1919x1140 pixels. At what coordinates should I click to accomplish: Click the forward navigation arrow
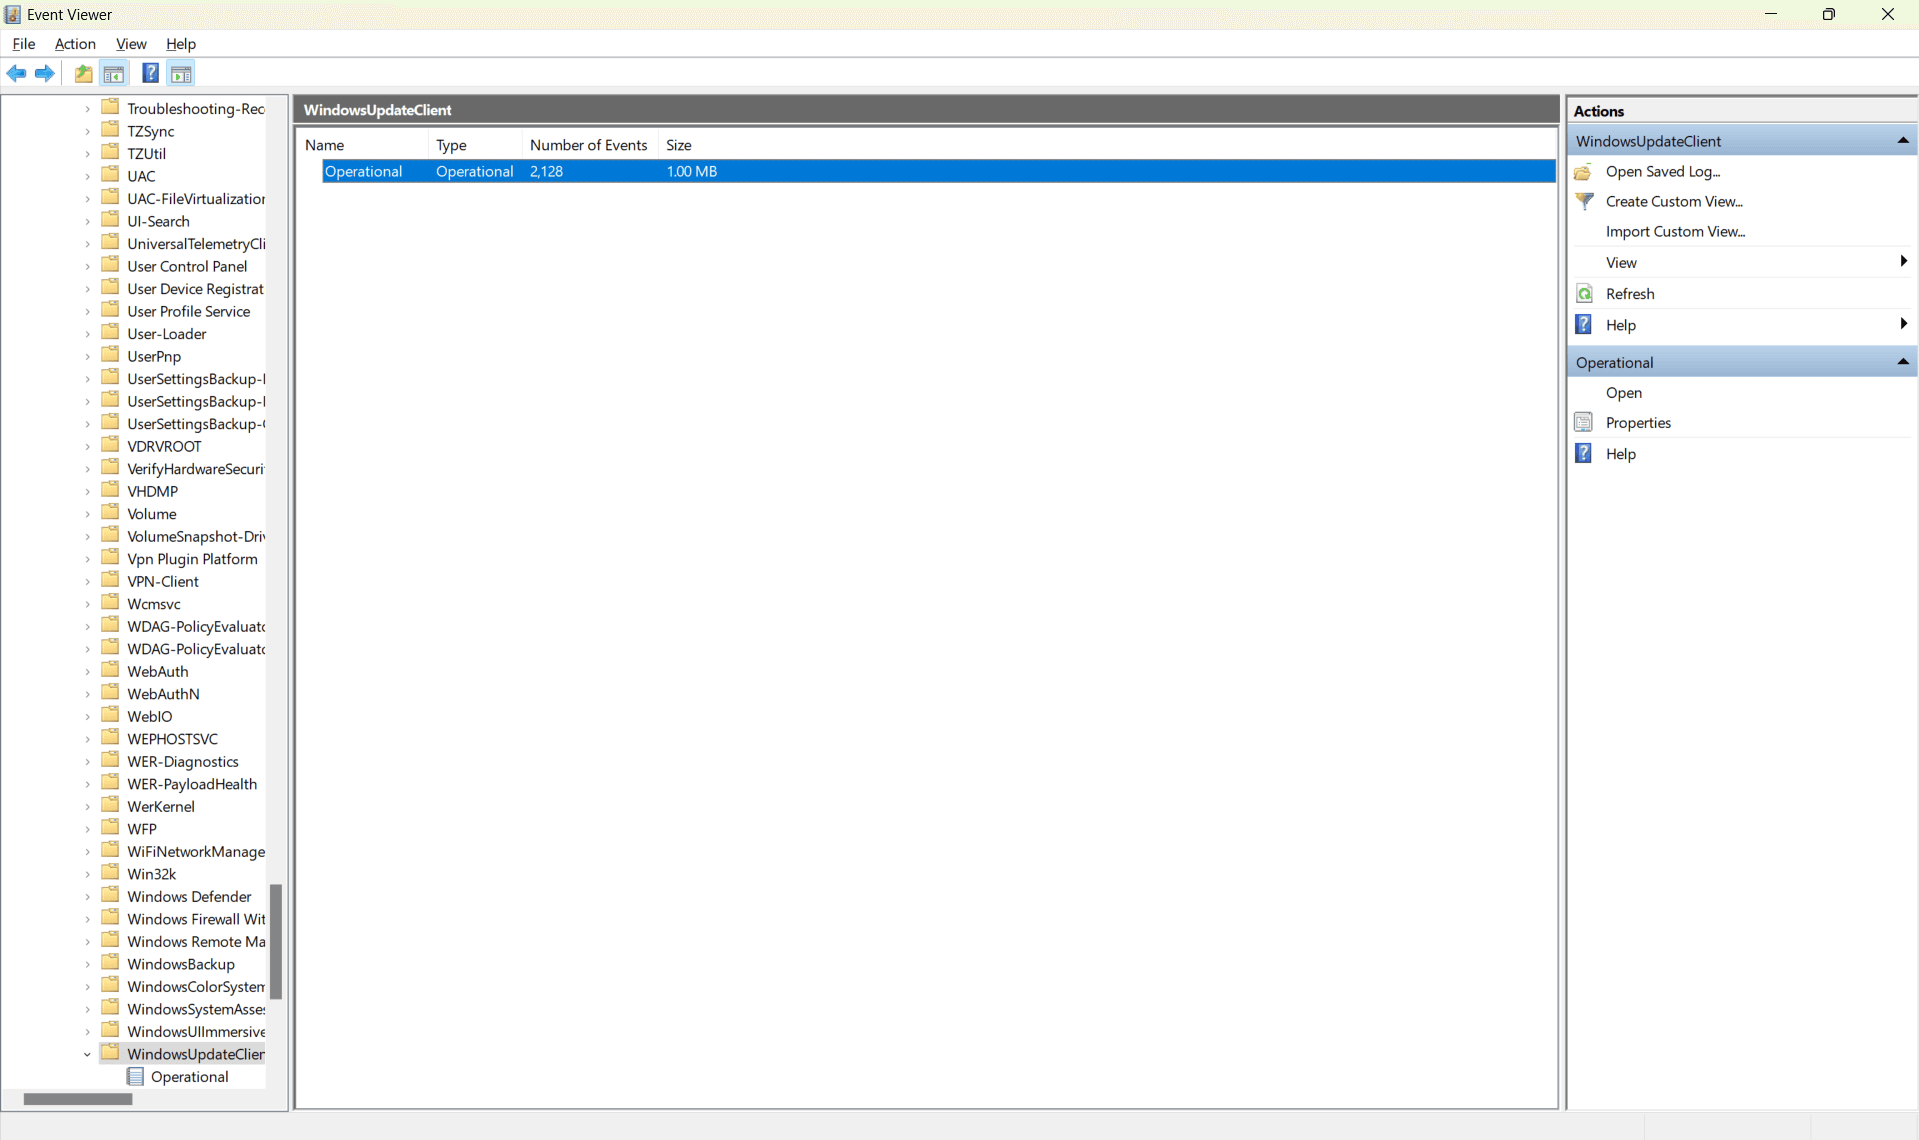point(44,73)
